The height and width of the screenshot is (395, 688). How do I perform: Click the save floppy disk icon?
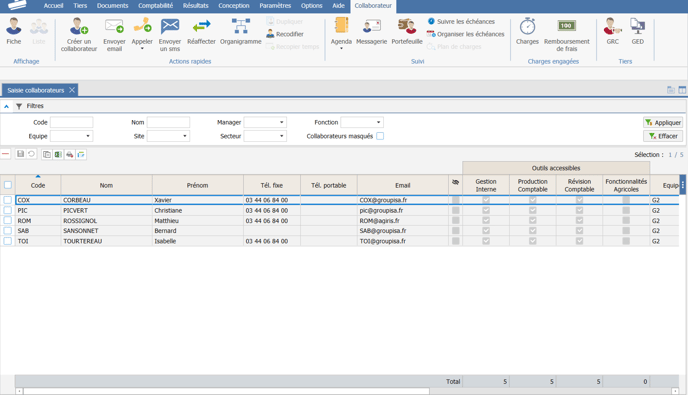20,154
